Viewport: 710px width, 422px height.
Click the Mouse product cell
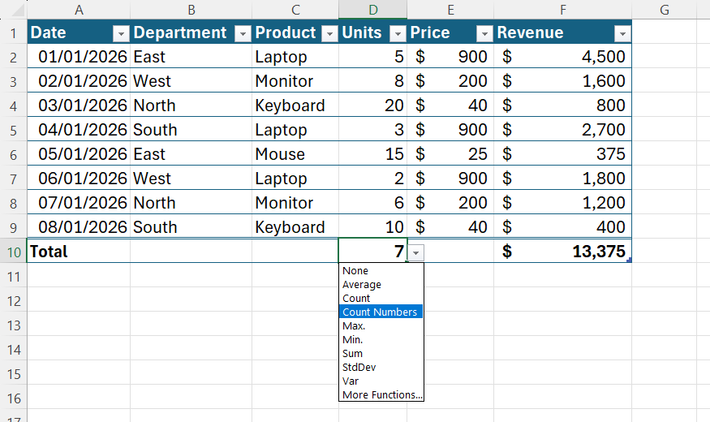click(x=295, y=154)
